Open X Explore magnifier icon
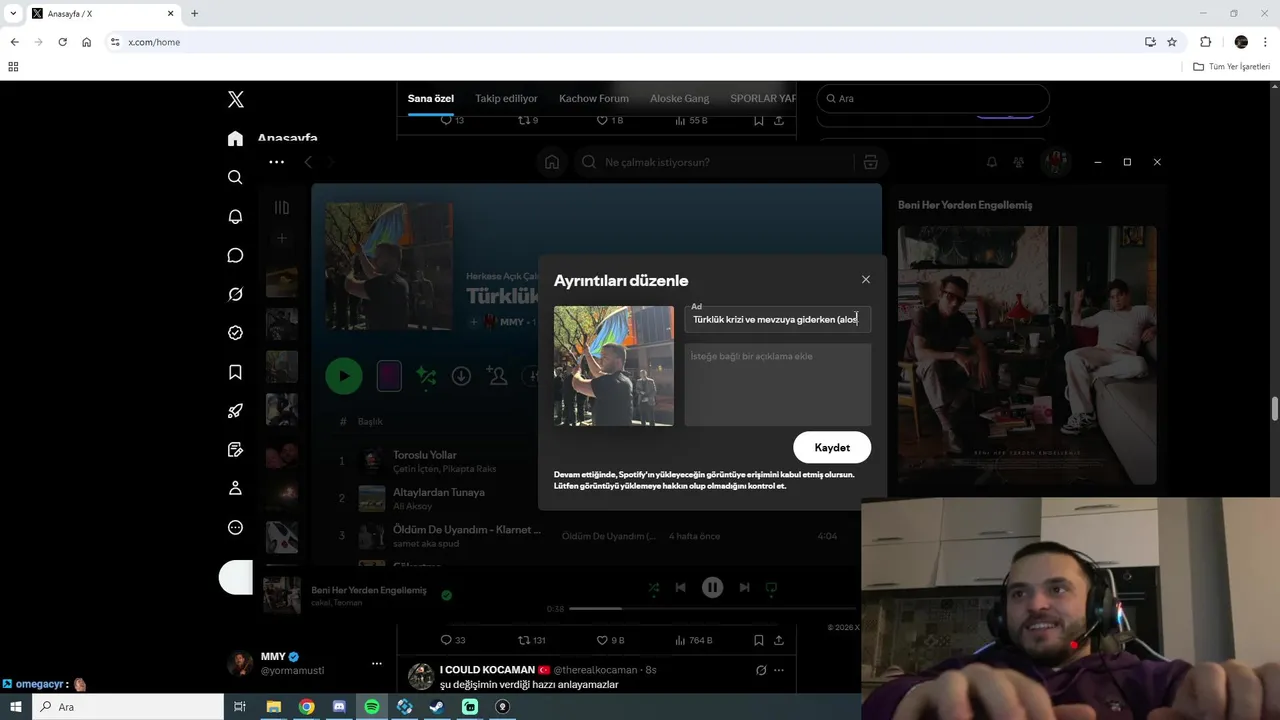 click(235, 177)
